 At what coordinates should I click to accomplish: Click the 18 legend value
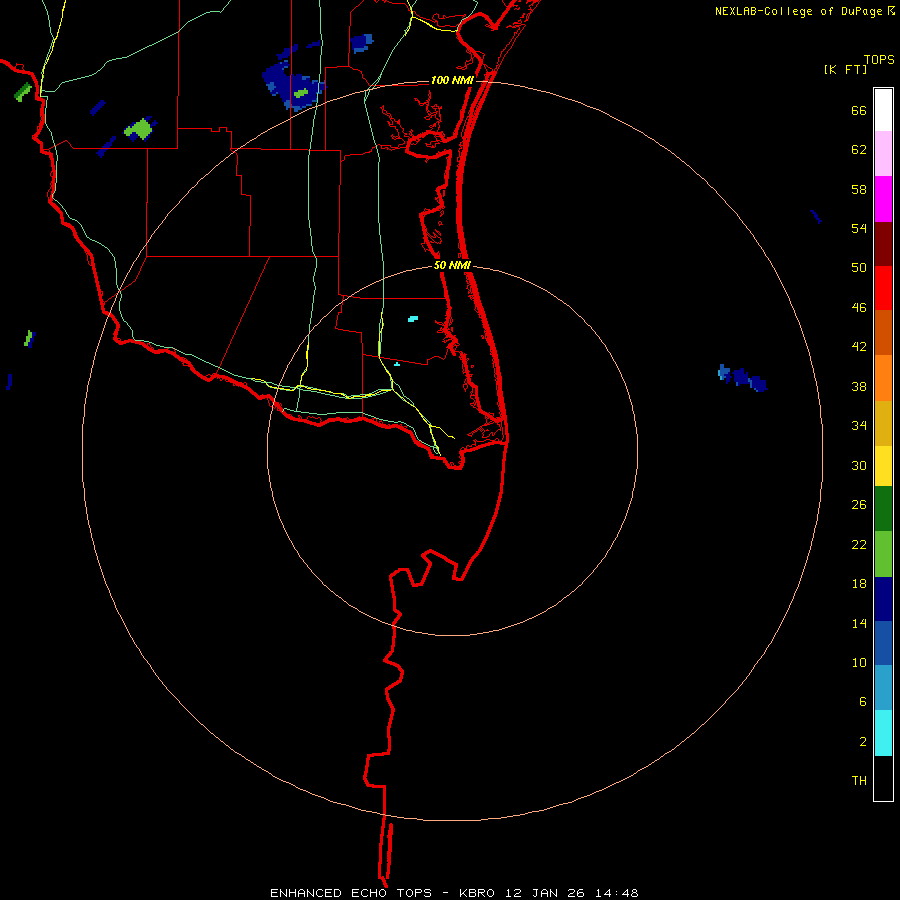[859, 584]
